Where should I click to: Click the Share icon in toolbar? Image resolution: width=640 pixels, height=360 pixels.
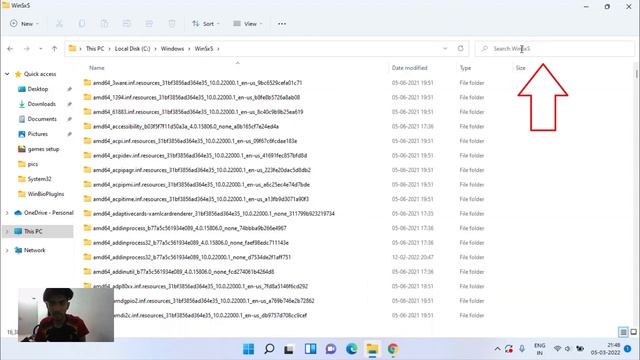pyautogui.click(x=149, y=24)
